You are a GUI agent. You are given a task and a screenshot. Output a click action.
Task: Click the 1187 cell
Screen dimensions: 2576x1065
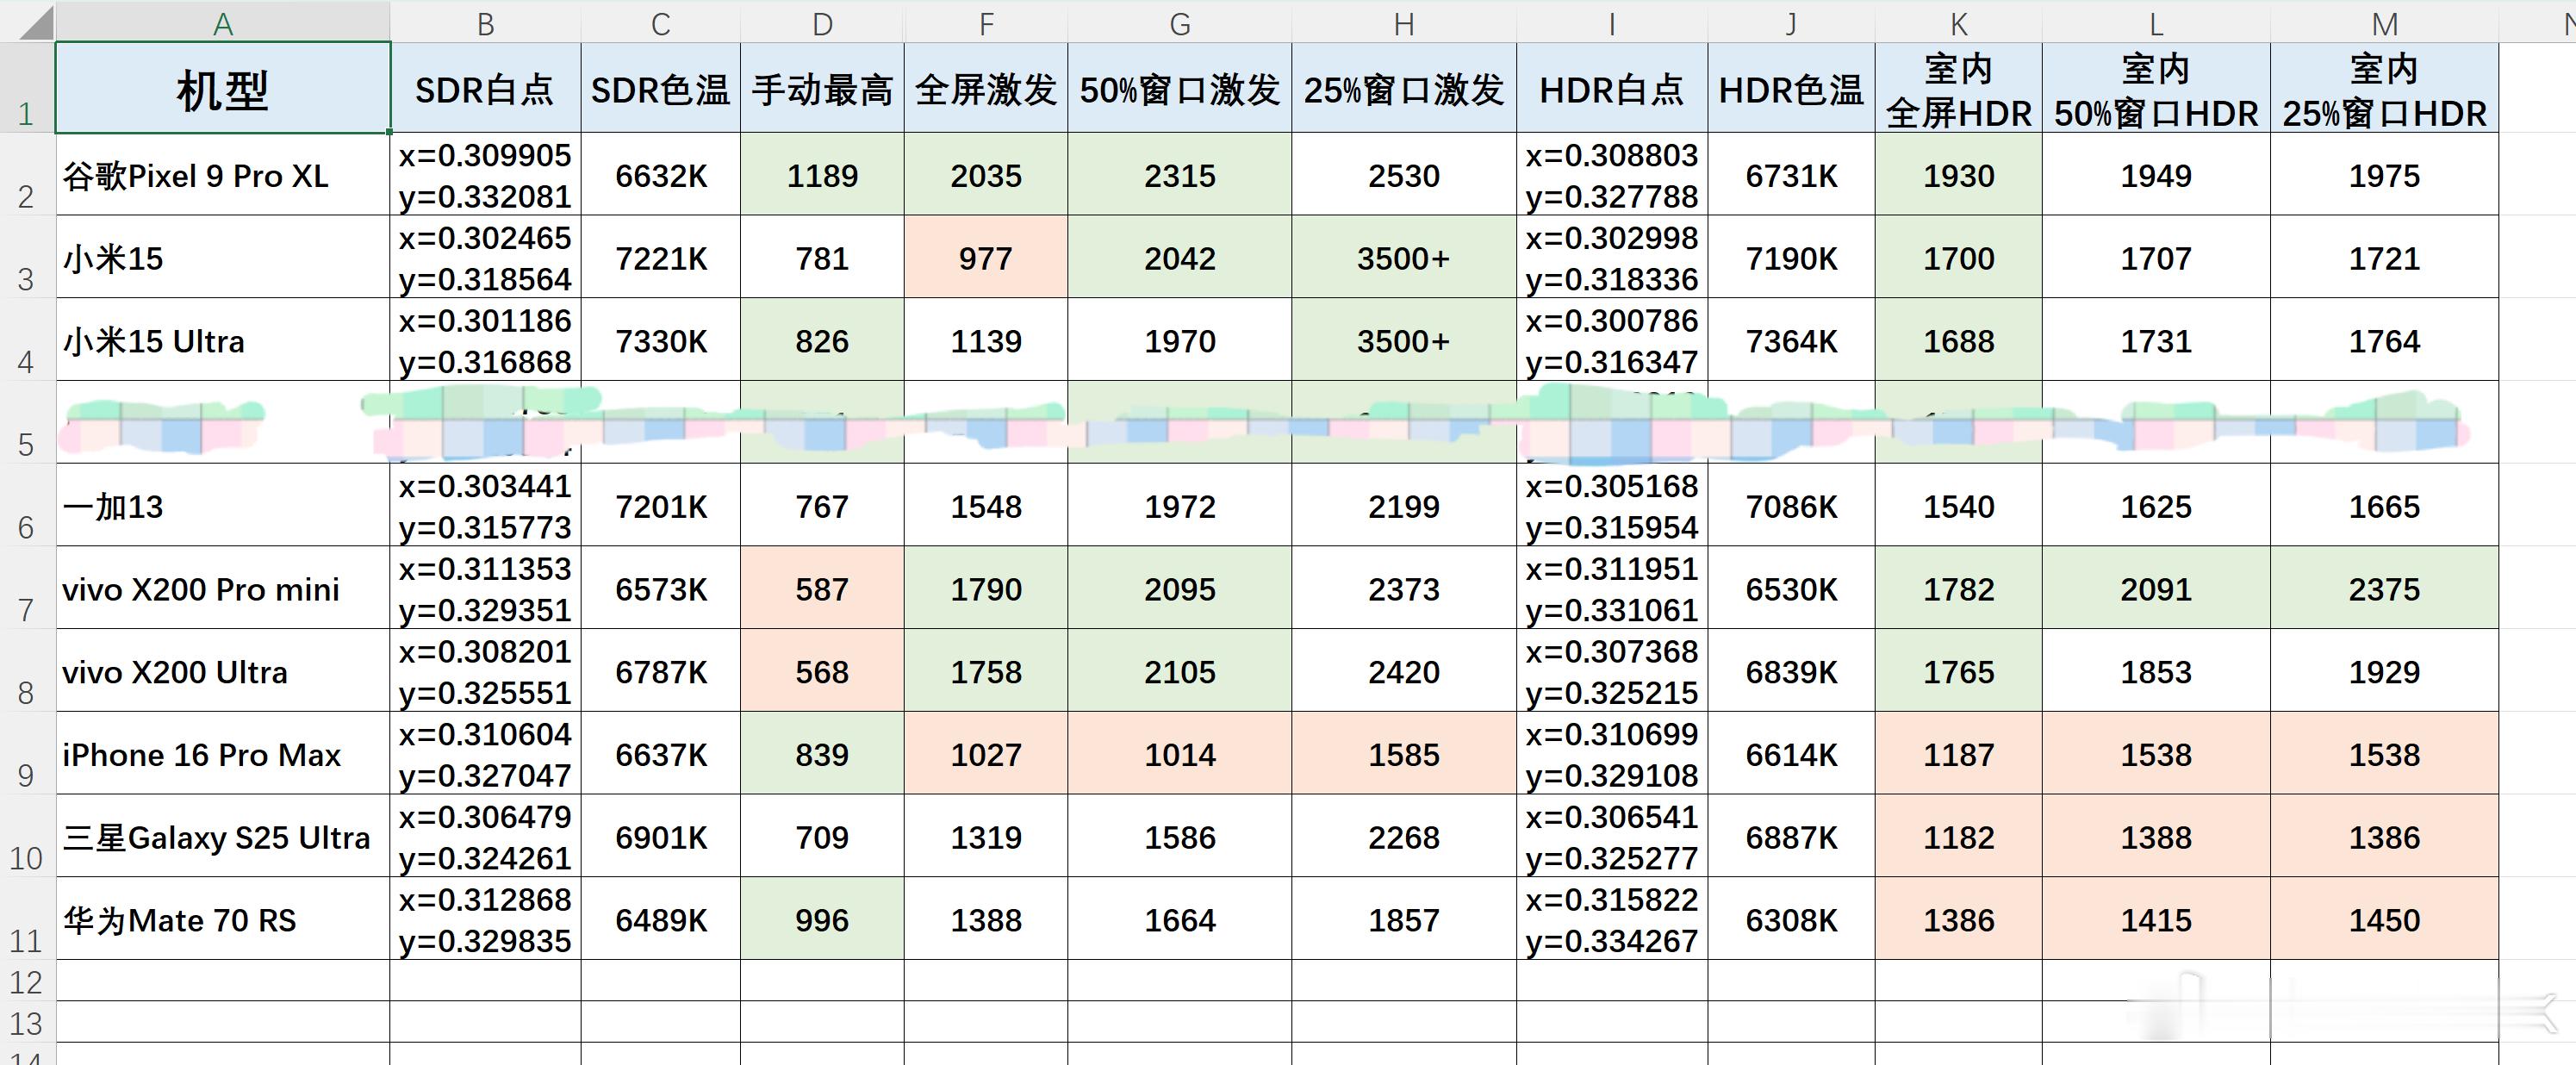click(x=1958, y=754)
